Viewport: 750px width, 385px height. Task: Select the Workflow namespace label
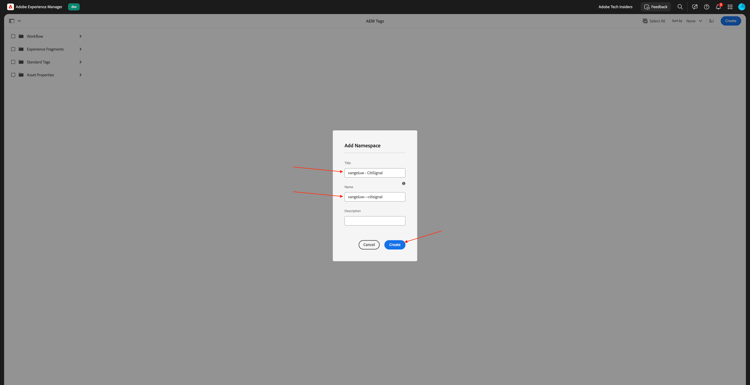click(35, 36)
